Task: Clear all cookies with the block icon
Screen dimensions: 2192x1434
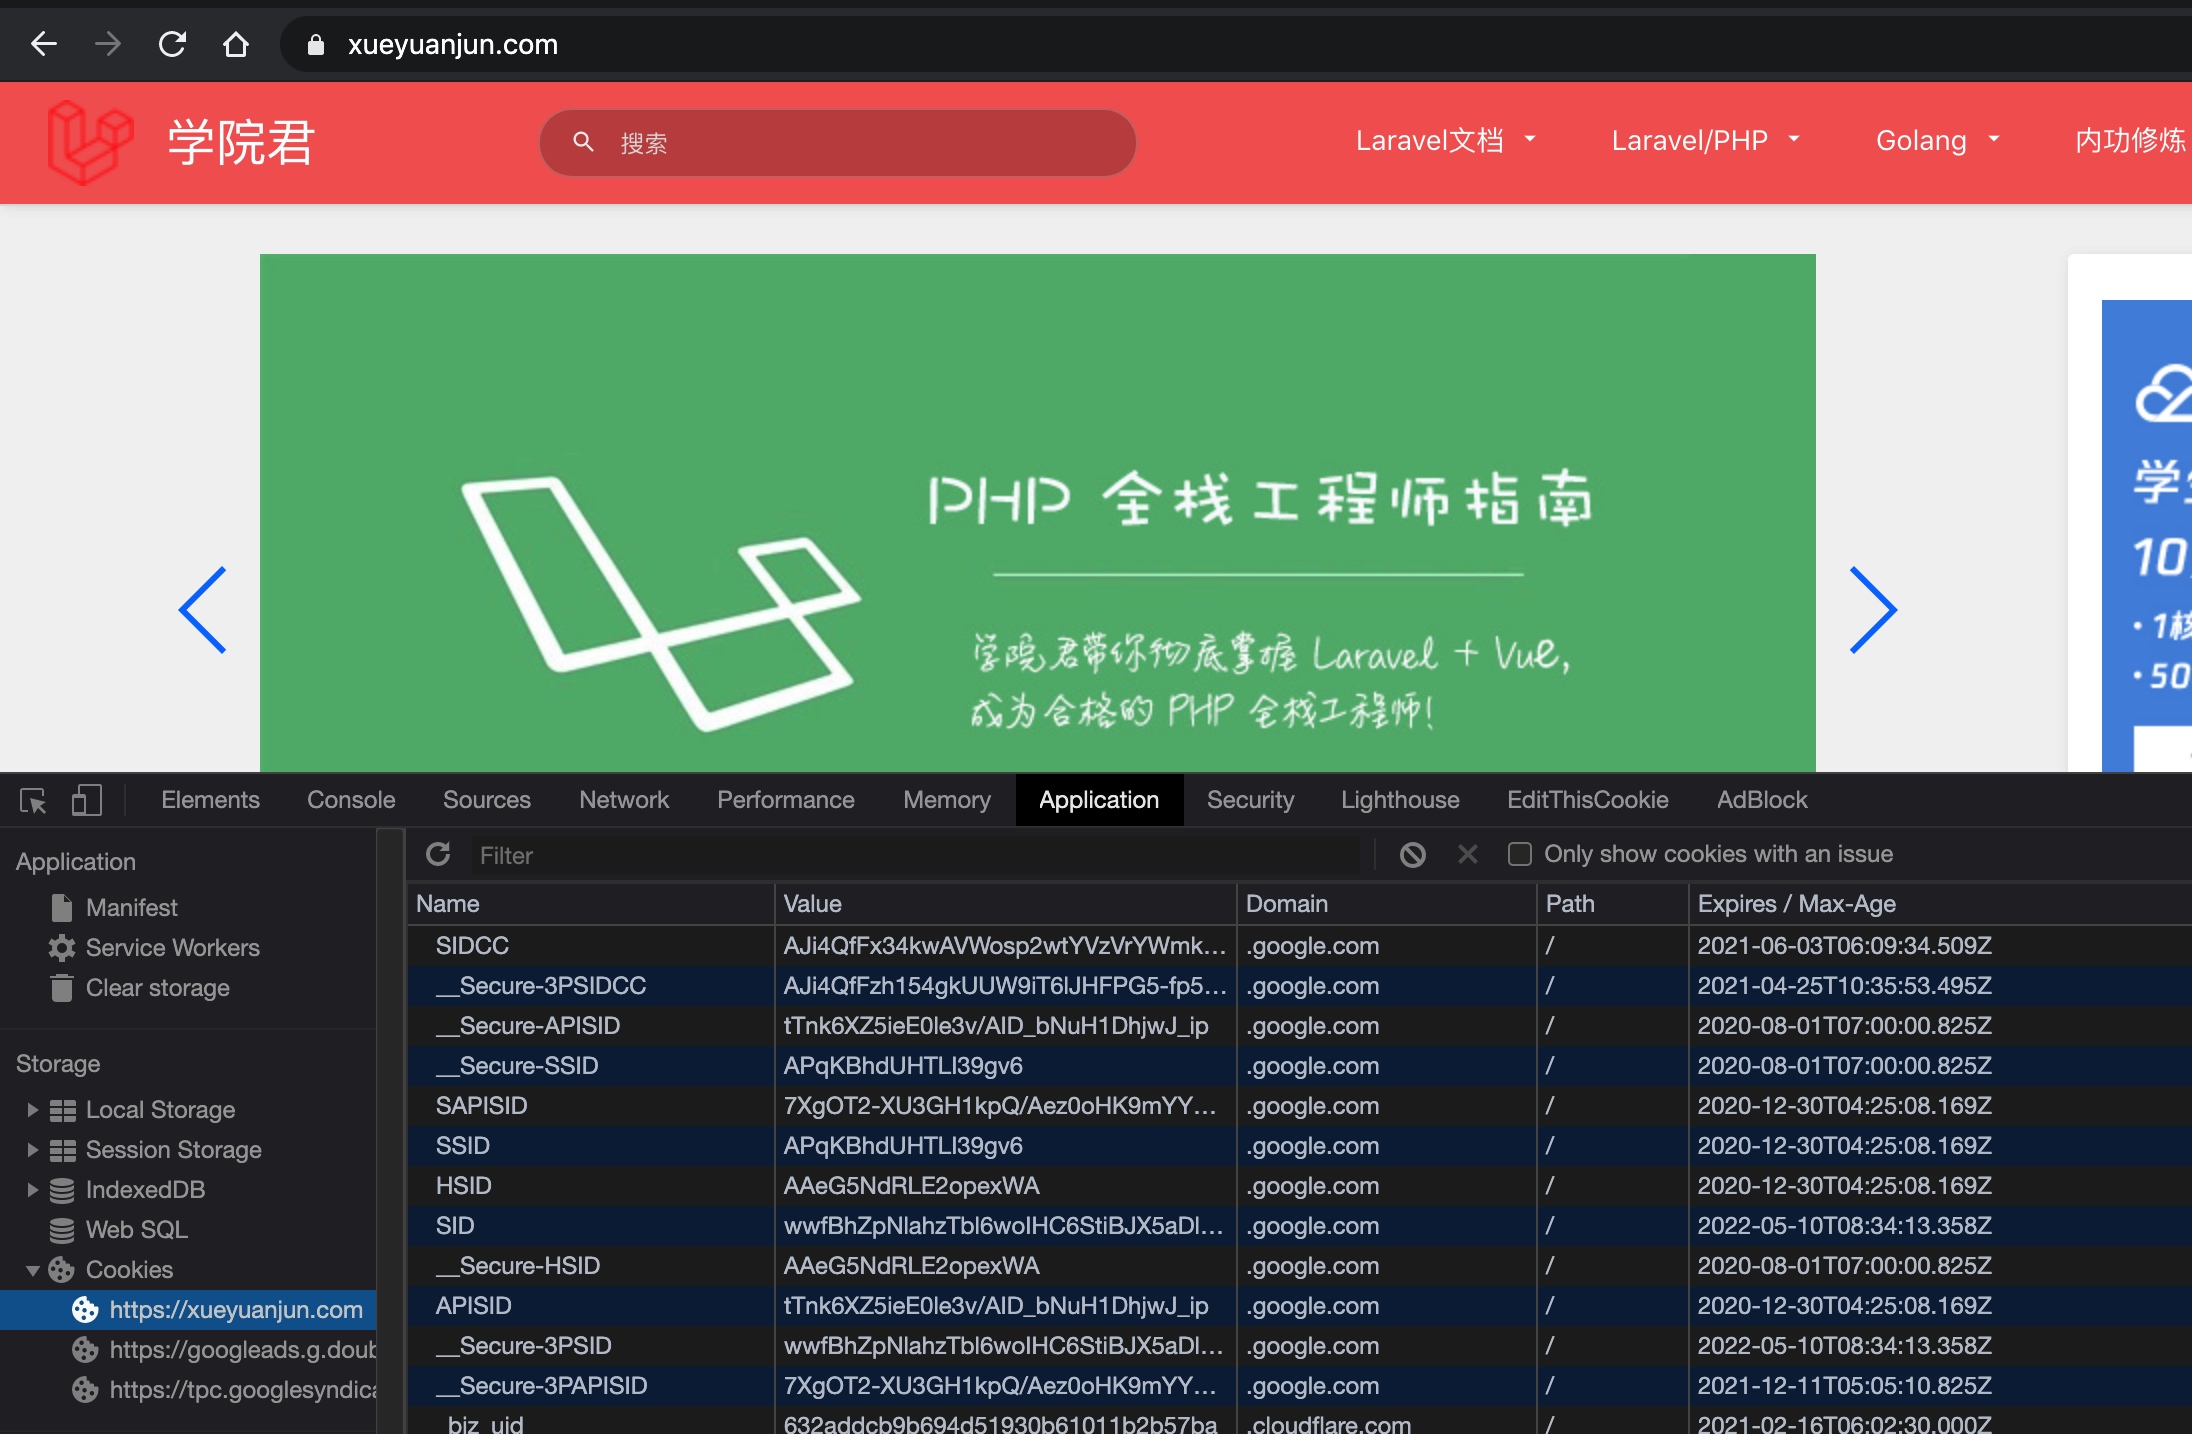Action: [1413, 854]
